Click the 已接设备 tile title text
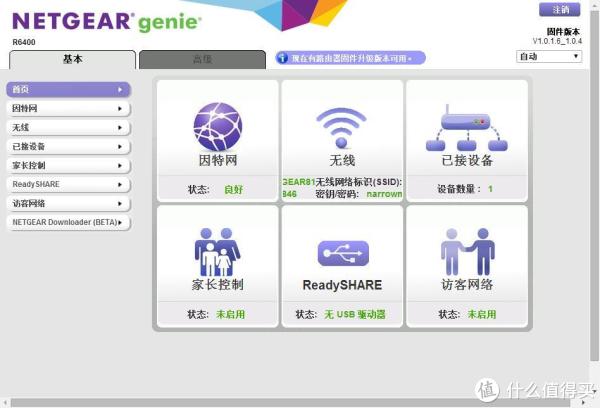This screenshot has height=408, width=600. click(x=467, y=160)
